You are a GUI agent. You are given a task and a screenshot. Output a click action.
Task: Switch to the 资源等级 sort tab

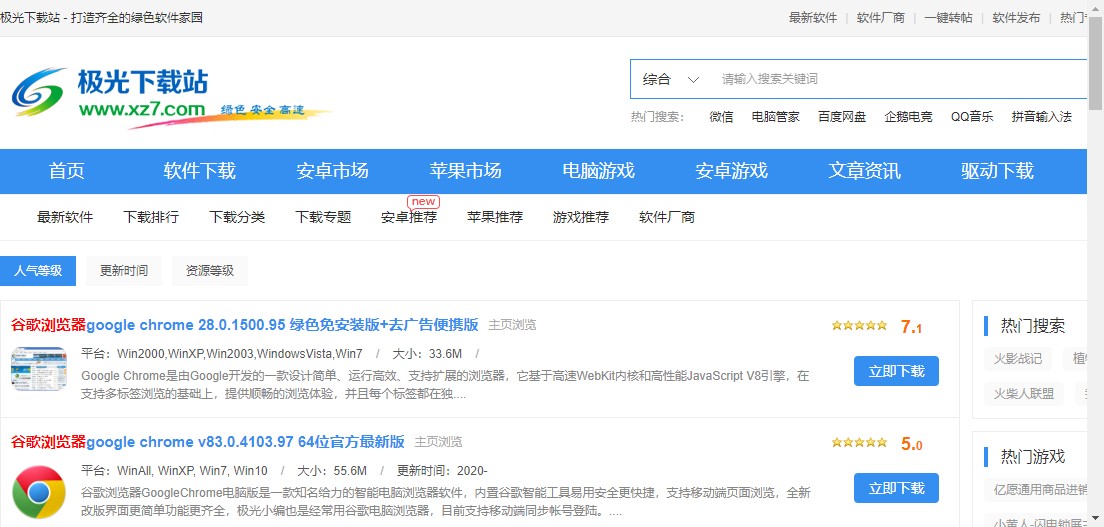point(210,271)
